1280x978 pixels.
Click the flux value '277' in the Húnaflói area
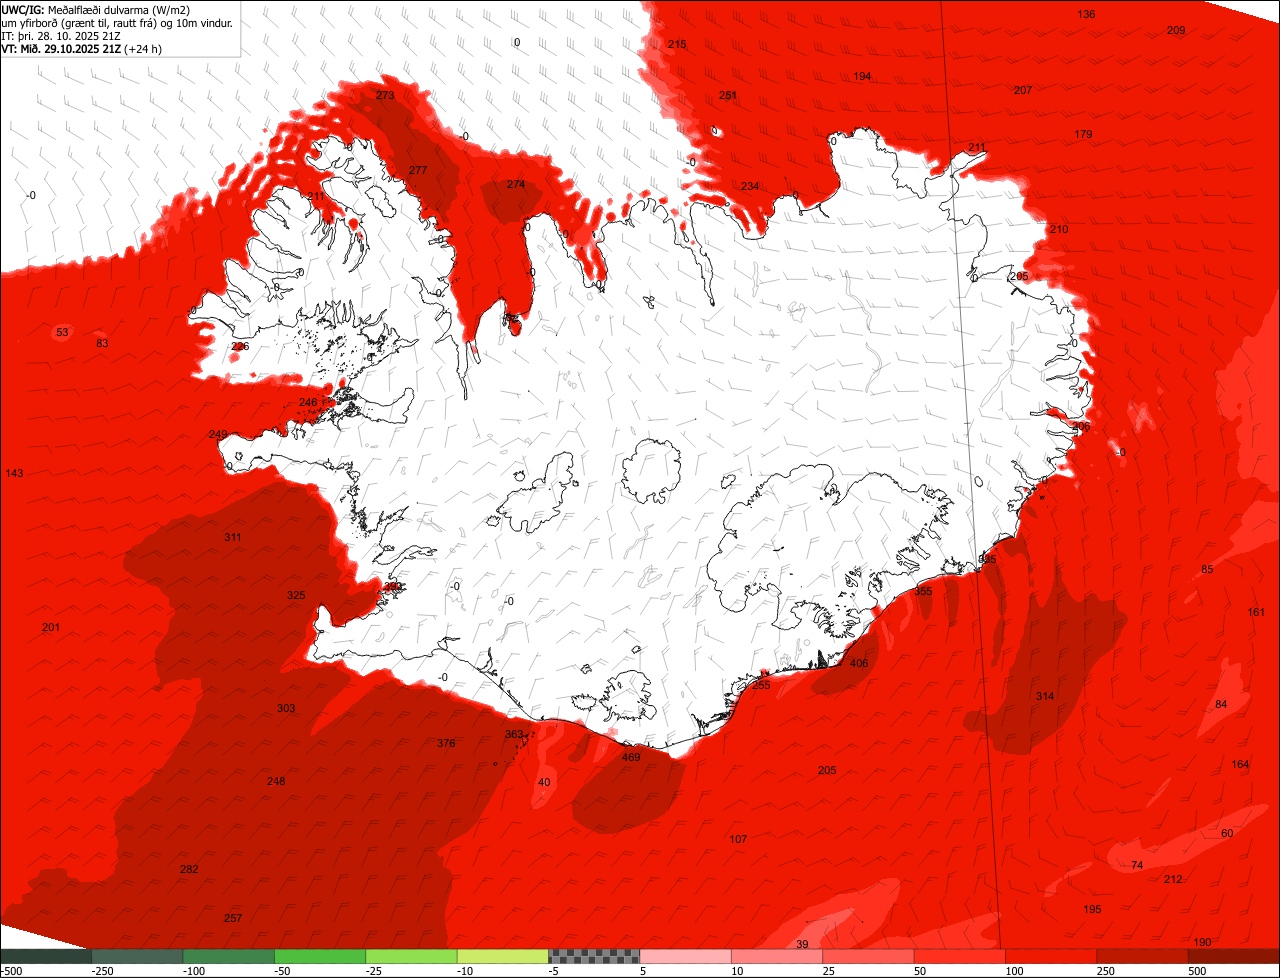(418, 170)
